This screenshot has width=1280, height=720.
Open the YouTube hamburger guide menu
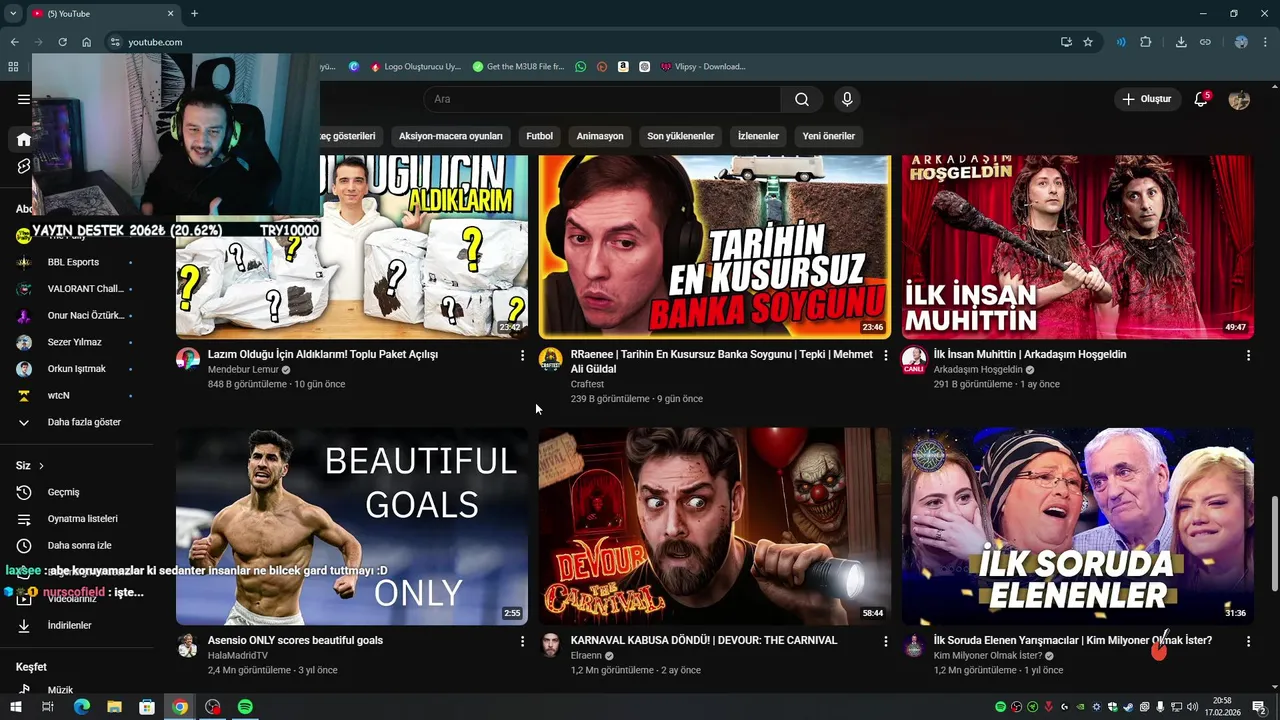(23, 99)
